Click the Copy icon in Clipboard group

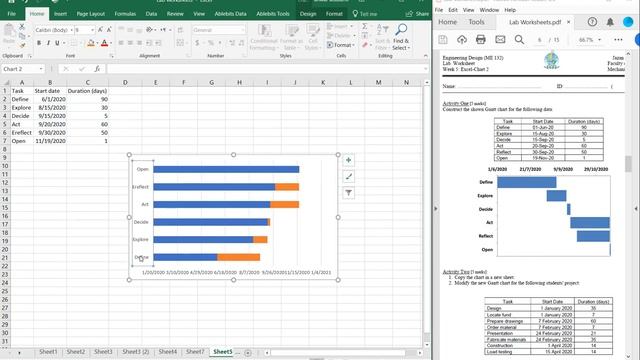coord(22,36)
